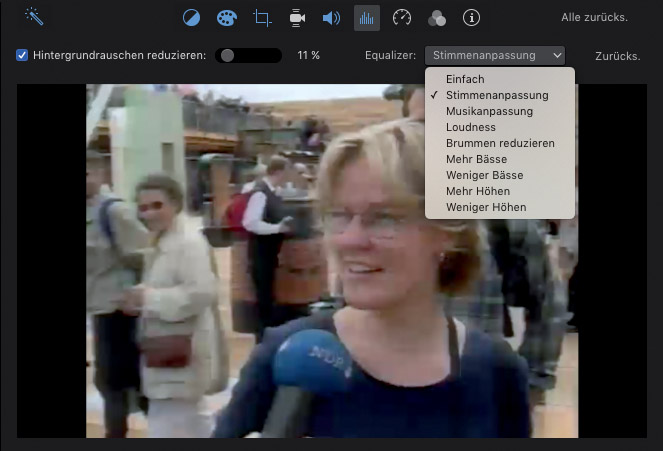This screenshot has height=451, width=663.
Task: Toggle Hintergrundrauschen reduzieren checkbox
Action: coord(22,55)
